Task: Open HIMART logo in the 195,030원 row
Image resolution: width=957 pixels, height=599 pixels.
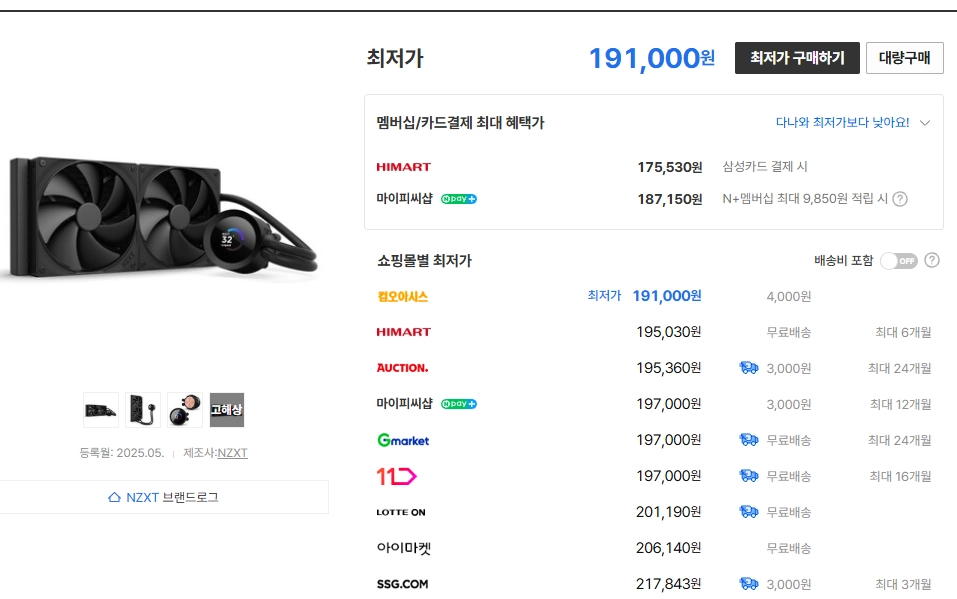Action: (403, 332)
